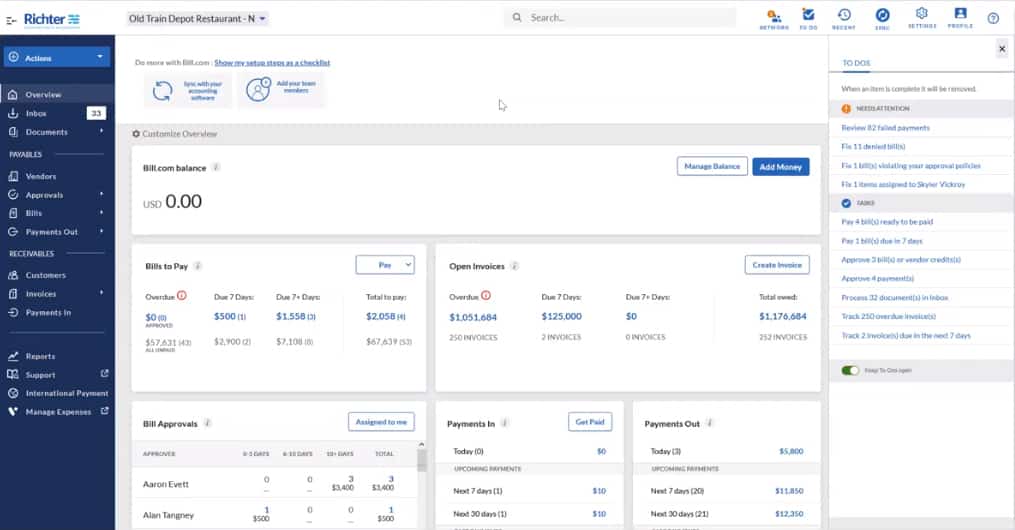The height and width of the screenshot is (530, 1015).
Task: Click the Create Invoice button
Action: coord(777,265)
